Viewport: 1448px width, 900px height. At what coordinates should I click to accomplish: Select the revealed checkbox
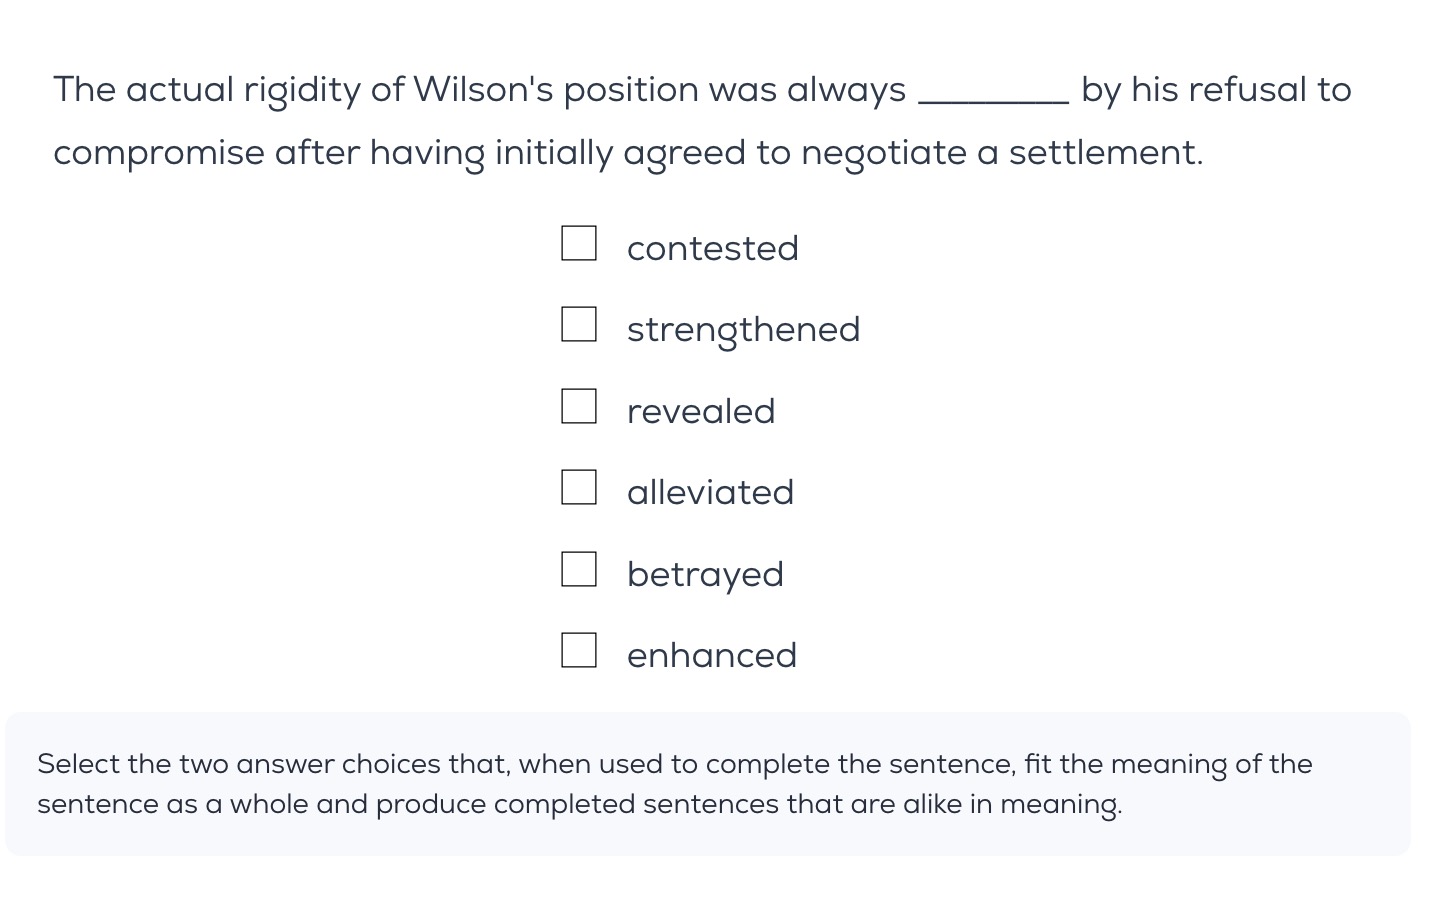[x=579, y=406]
